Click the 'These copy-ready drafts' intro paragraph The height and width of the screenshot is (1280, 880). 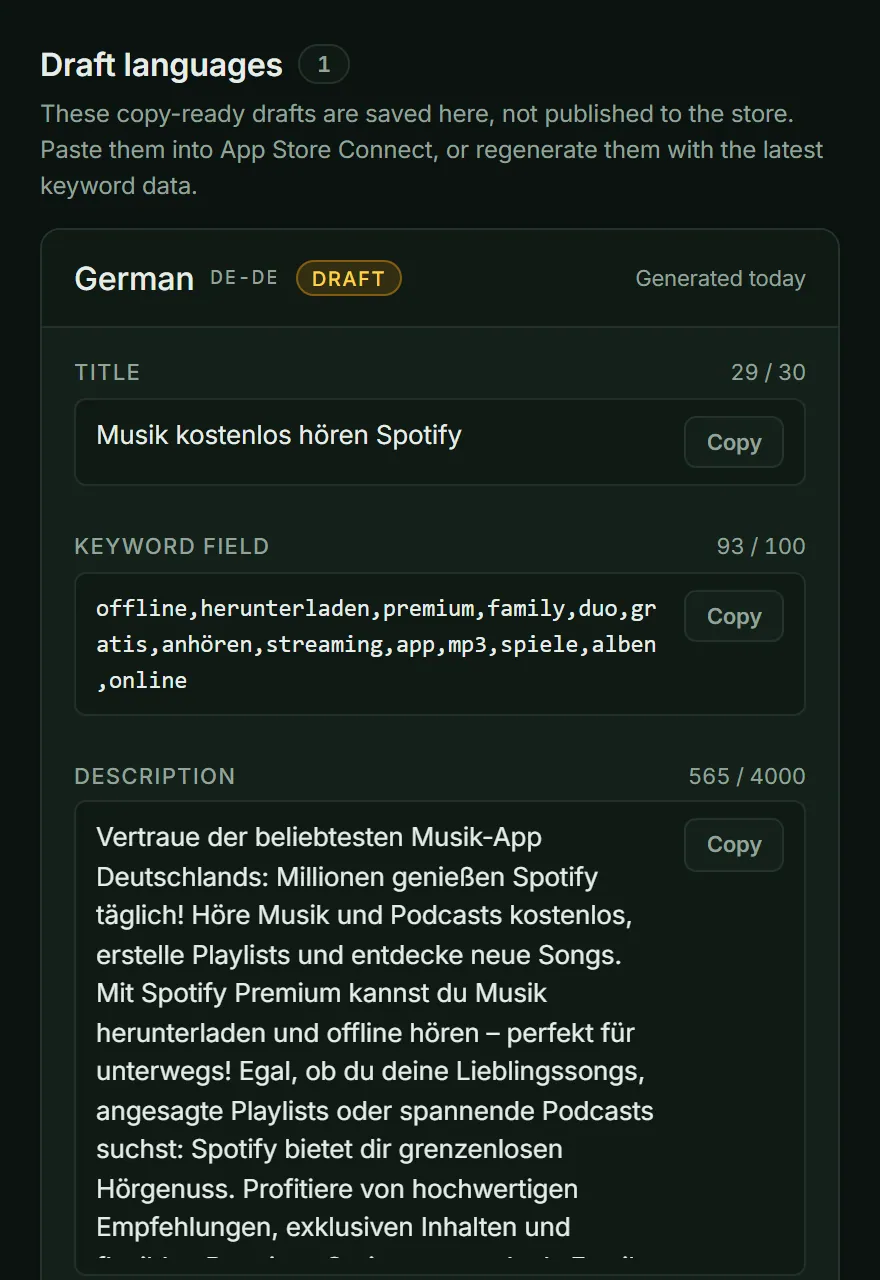coord(432,150)
